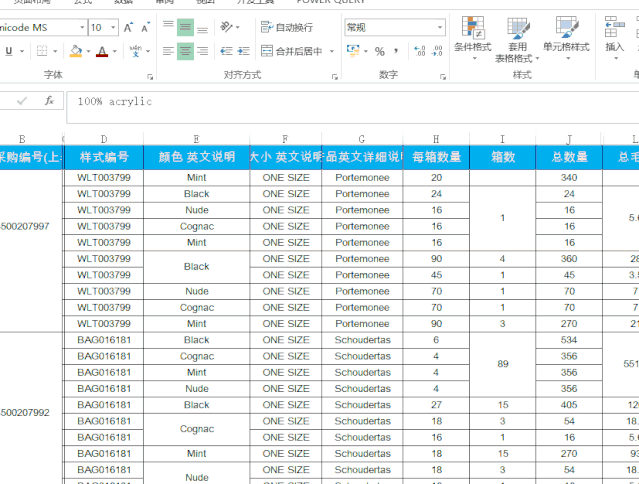639x484 pixels.
Task: Open underline style dropdown arrow
Action: [22, 51]
